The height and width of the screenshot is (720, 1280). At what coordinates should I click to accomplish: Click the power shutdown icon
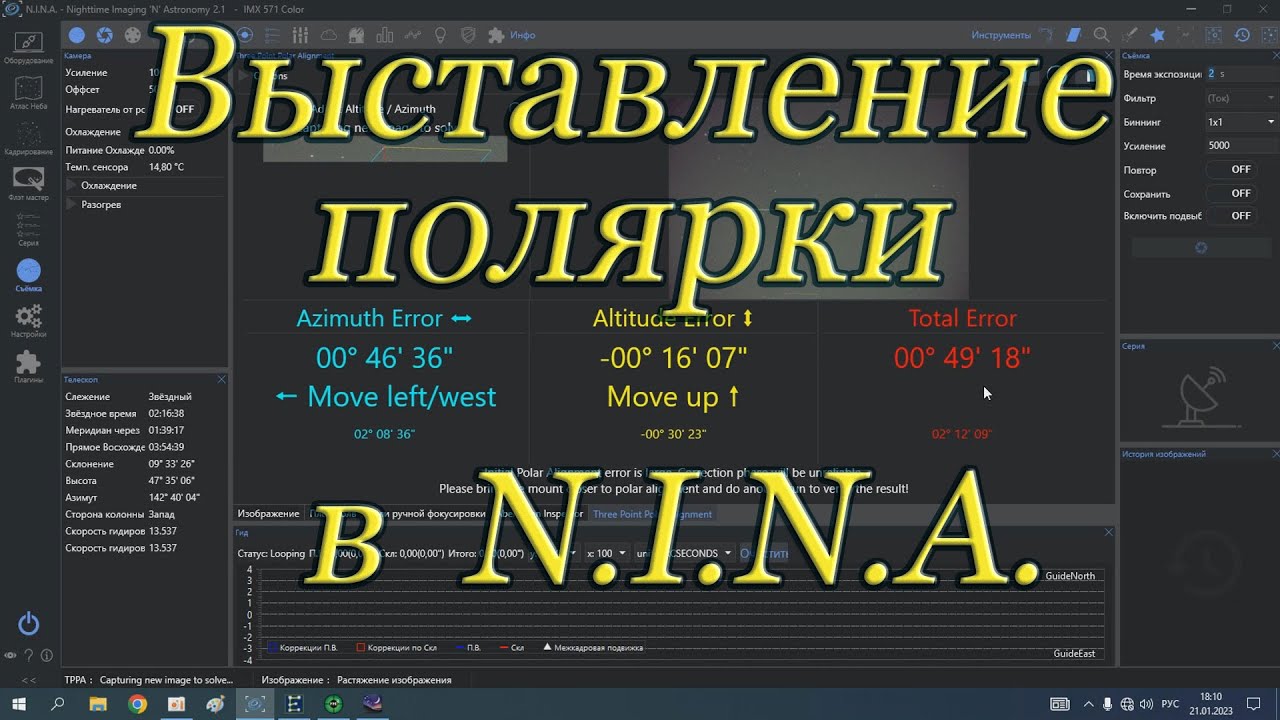coord(28,625)
